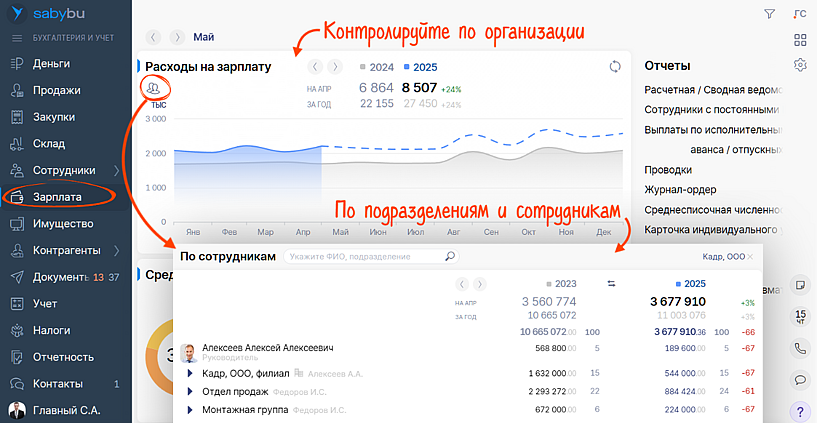Swap compared years with arrows icon
817x423 pixels.
pyautogui.click(x=612, y=284)
